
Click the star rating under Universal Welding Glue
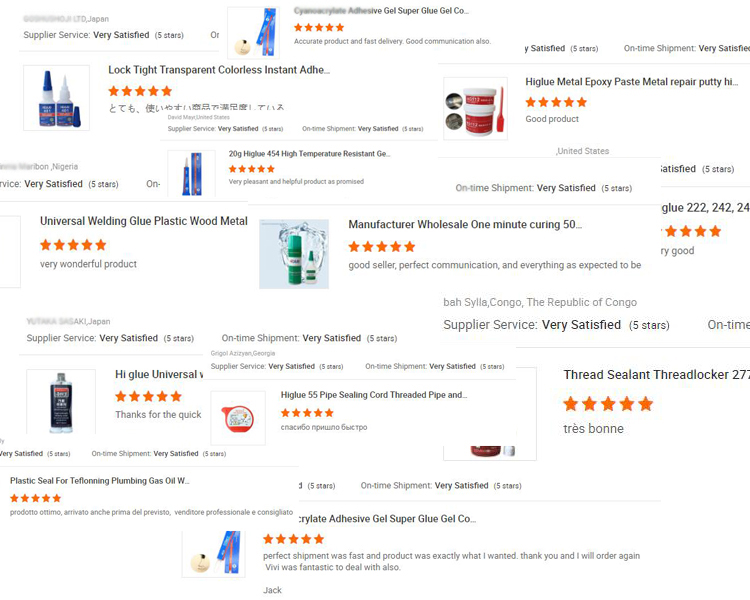tap(73, 245)
